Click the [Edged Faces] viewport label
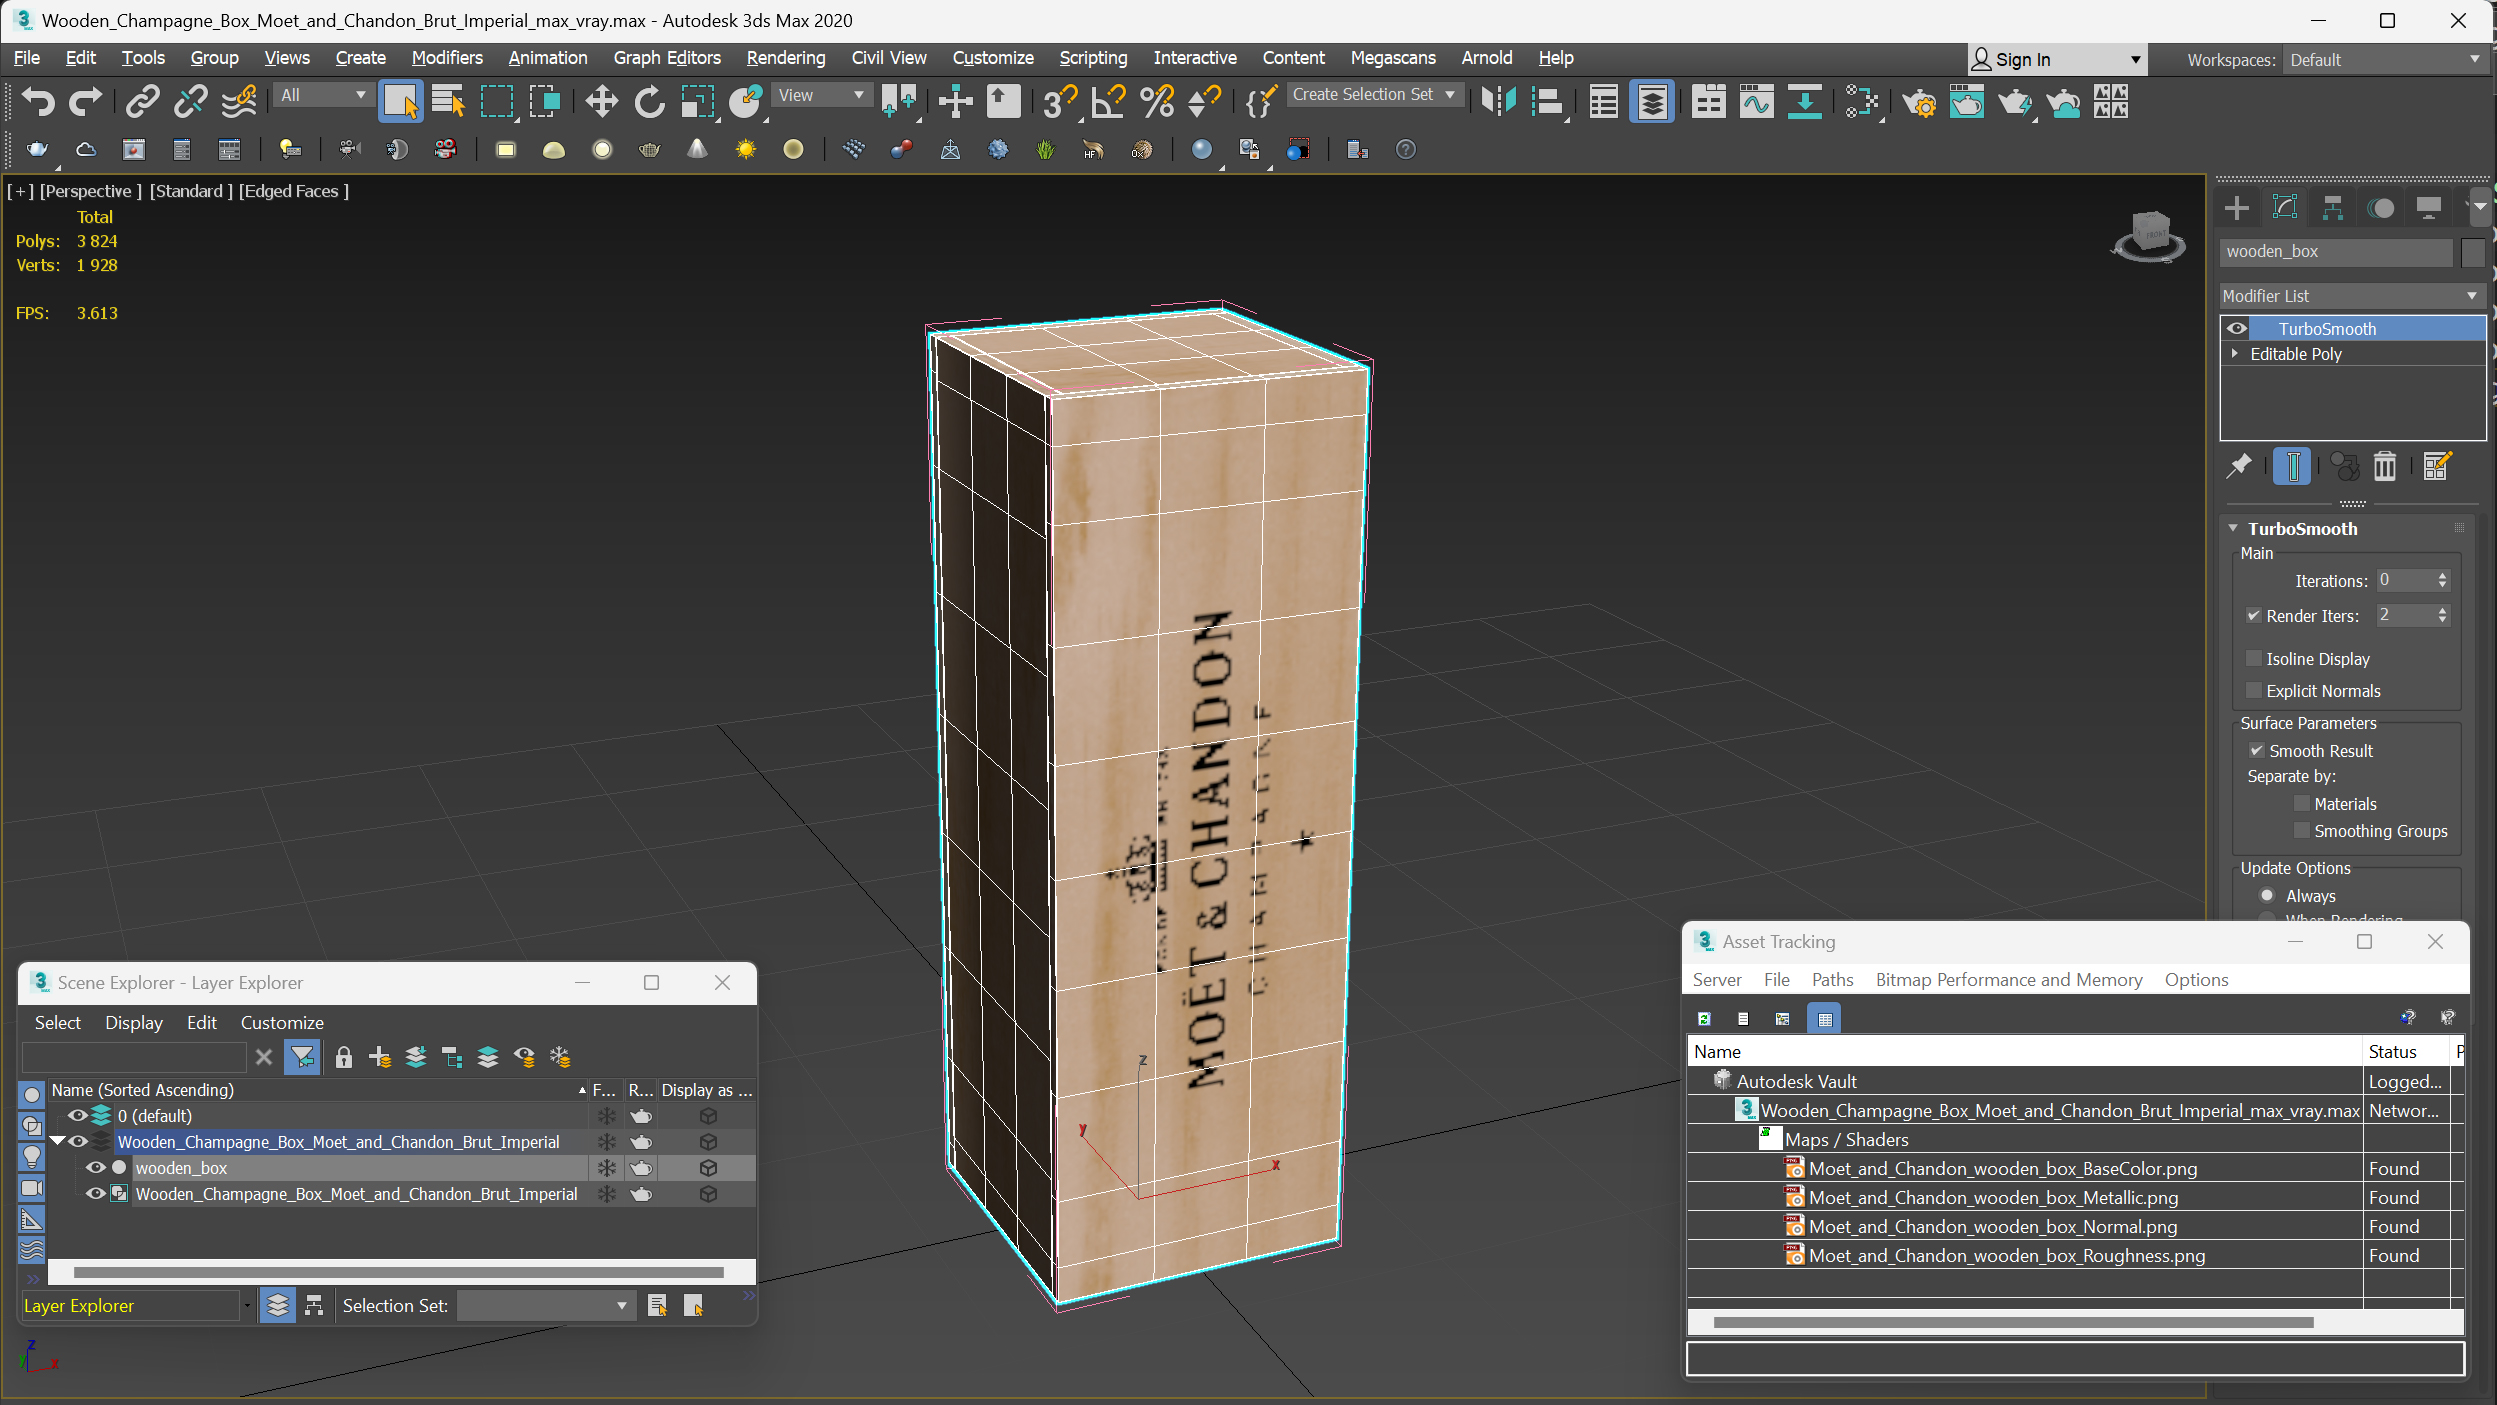The height and width of the screenshot is (1405, 2497). pyautogui.click(x=294, y=191)
